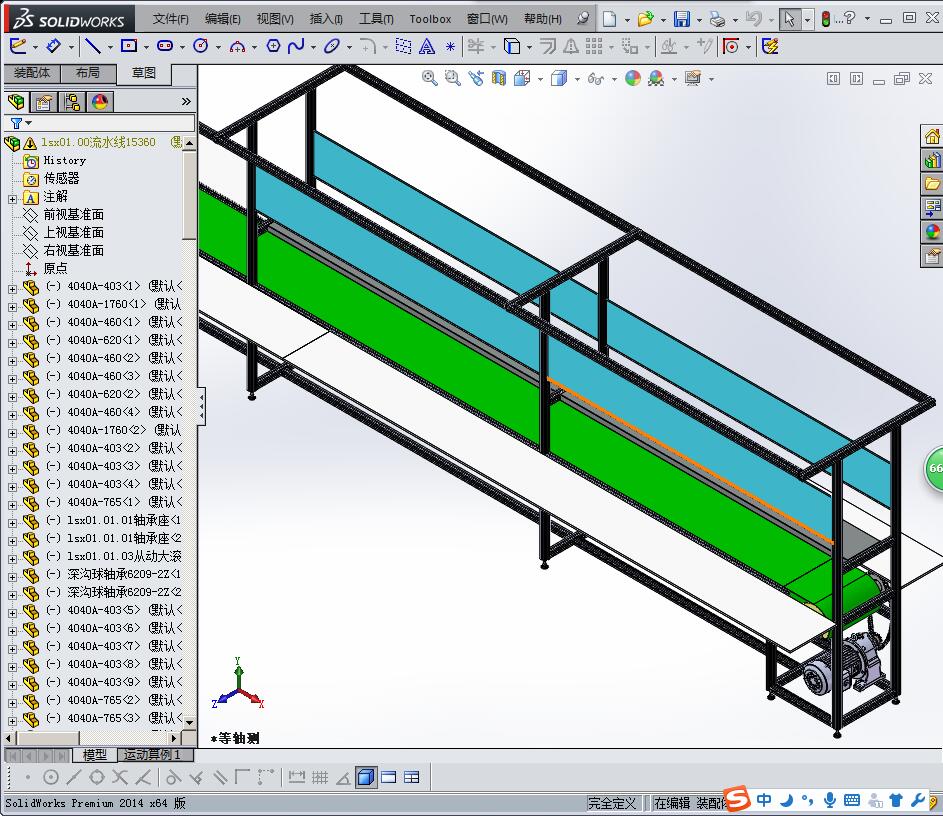This screenshot has height=816, width=943.
Task: Click the Zoom to Area icon
Action: point(452,78)
